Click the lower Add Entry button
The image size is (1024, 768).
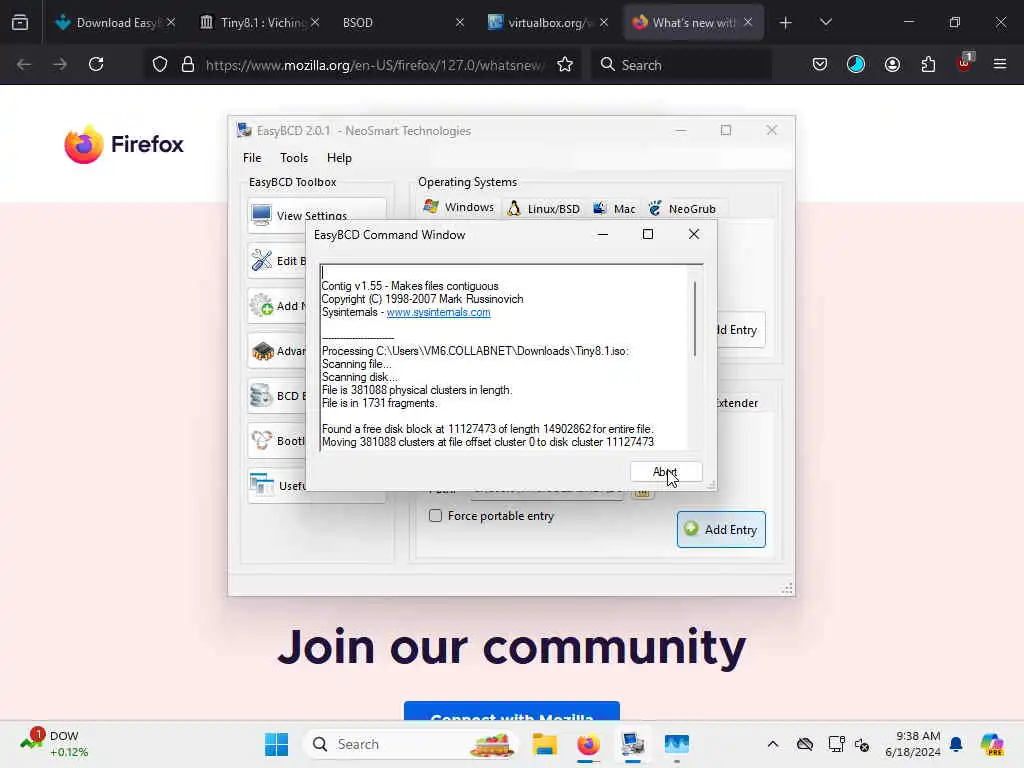[721, 530]
